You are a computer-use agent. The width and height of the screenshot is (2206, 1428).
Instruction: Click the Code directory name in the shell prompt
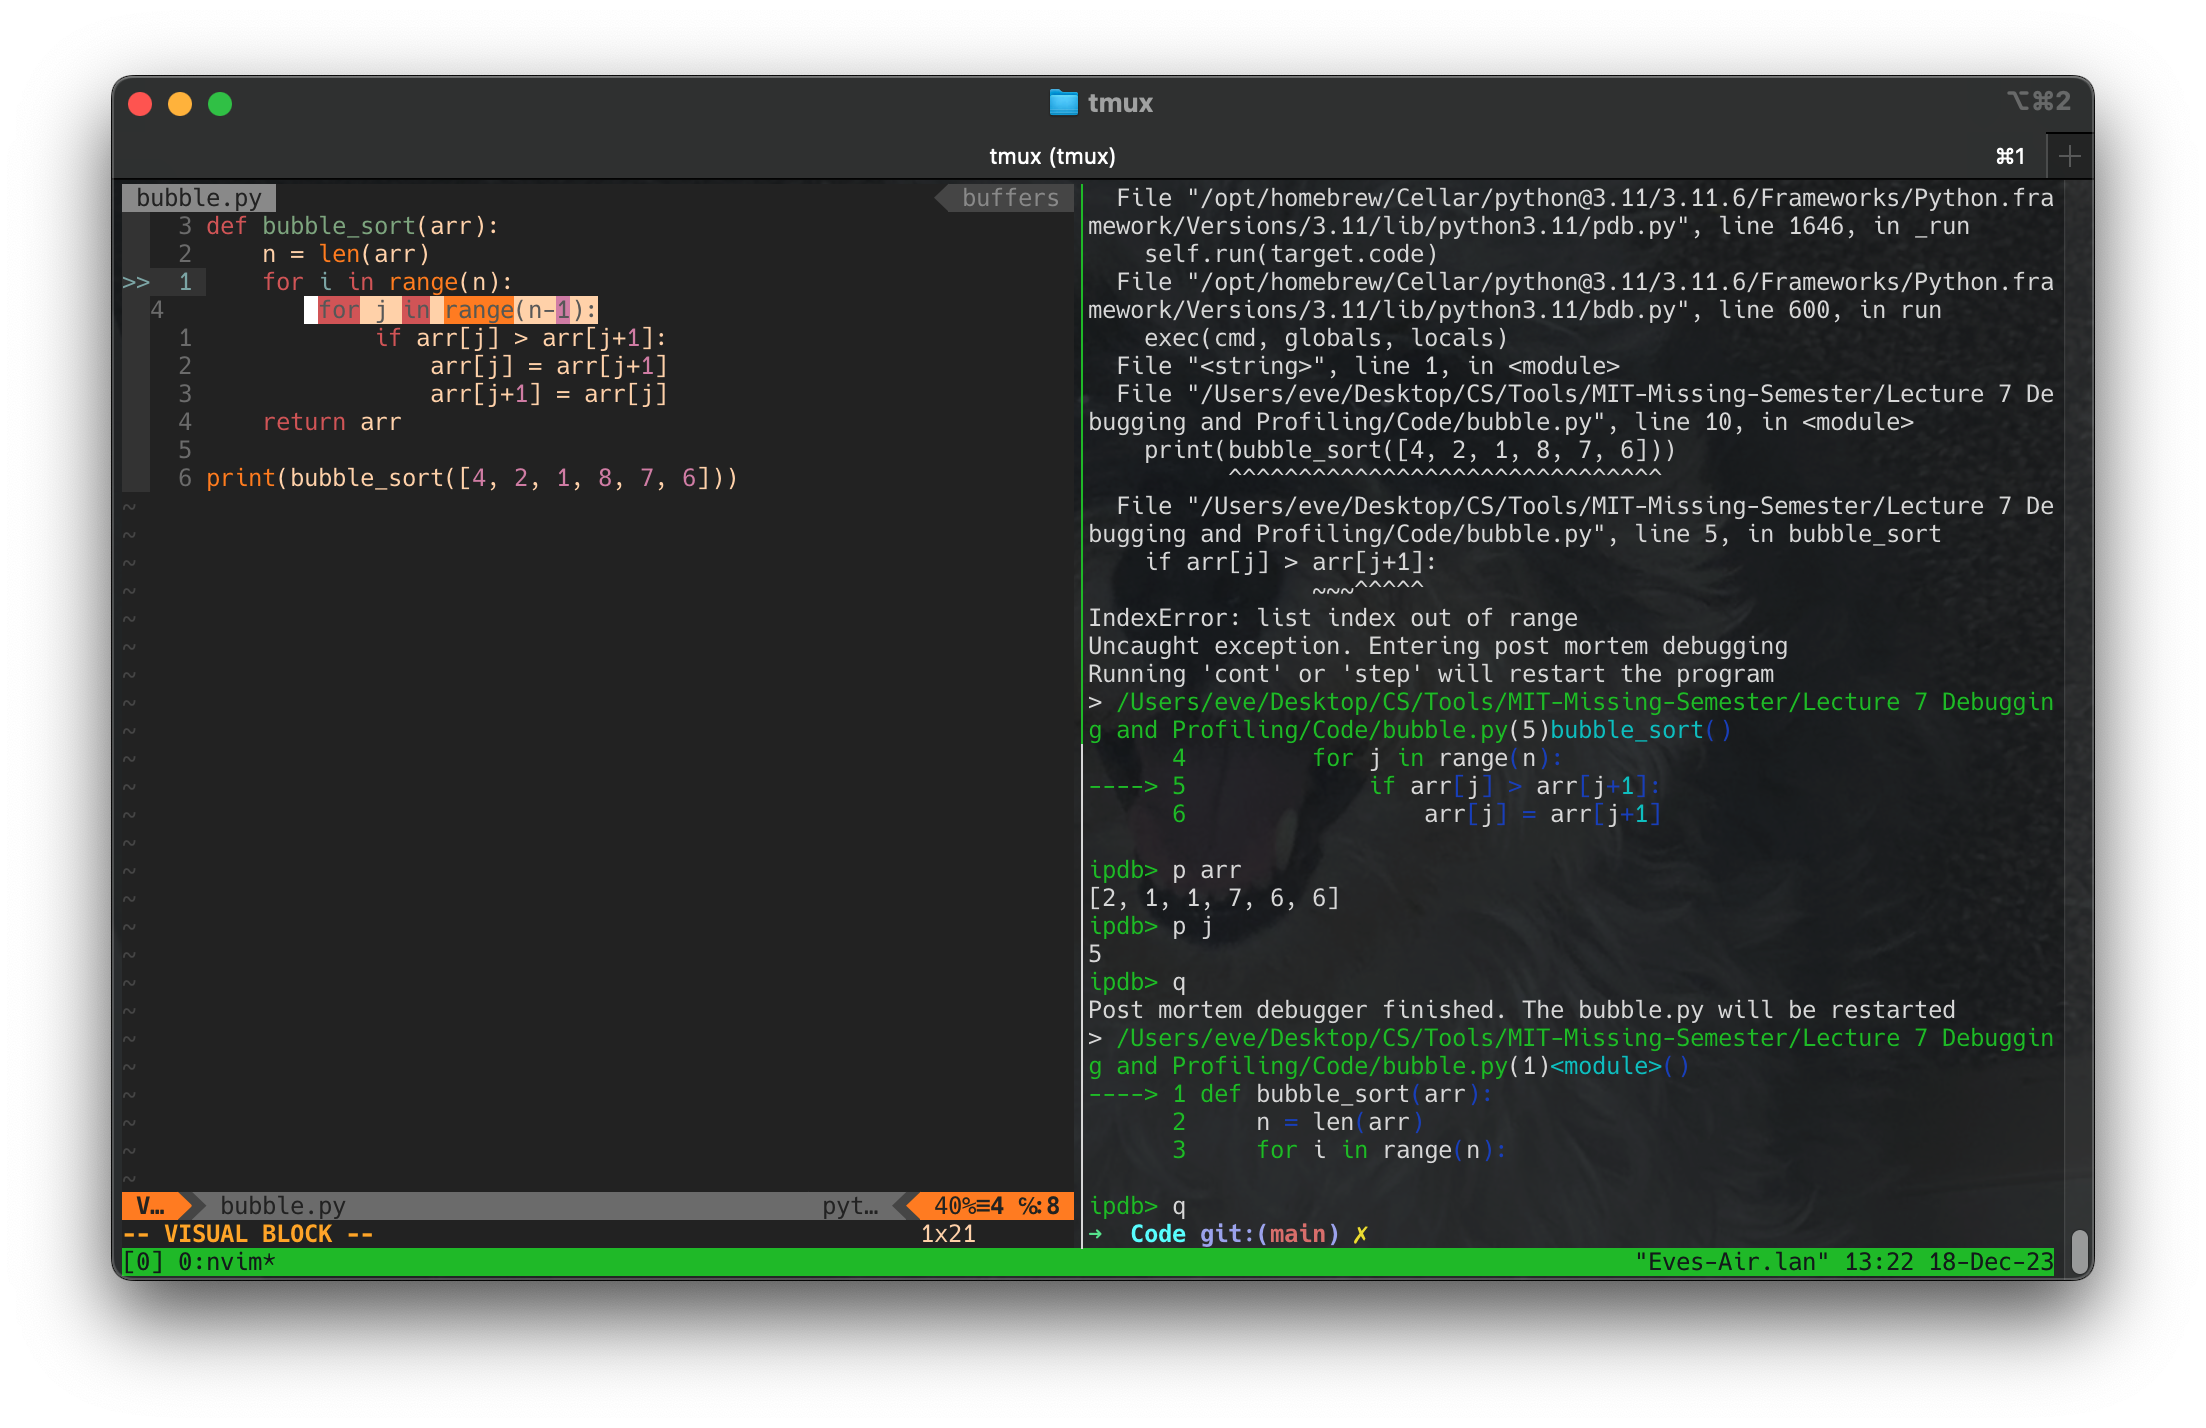pos(1157,1233)
